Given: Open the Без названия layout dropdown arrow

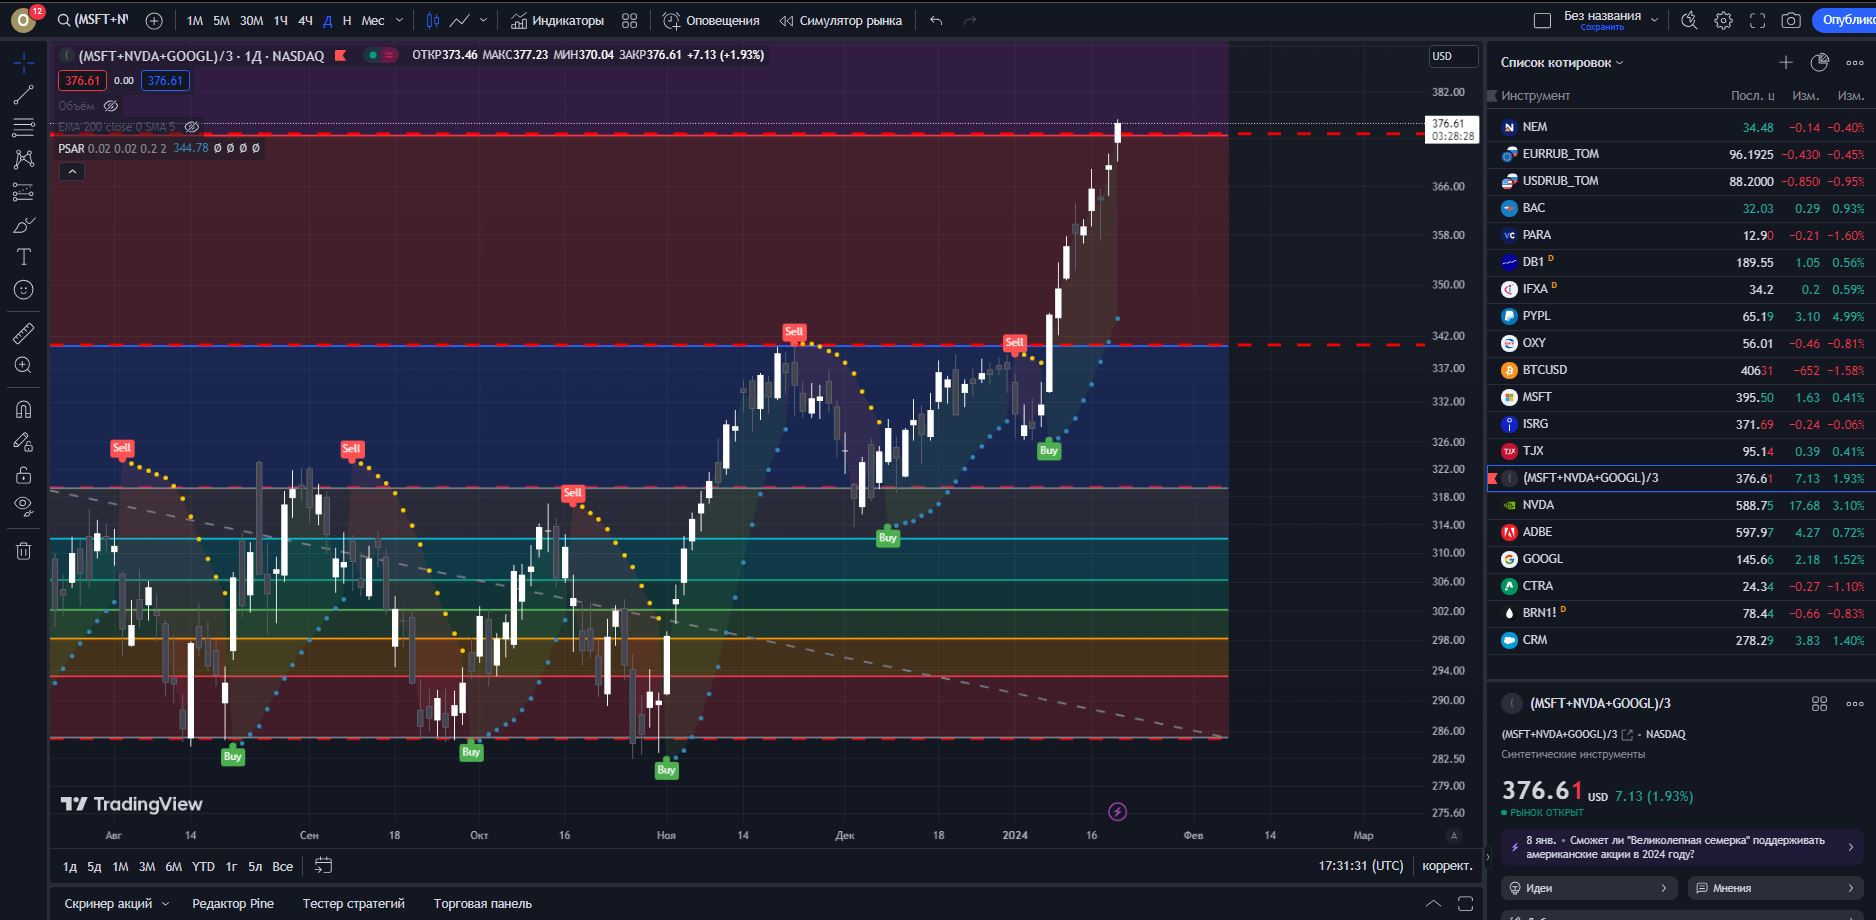Looking at the screenshot, I should pyautogui.click(x=1654, y=20).
